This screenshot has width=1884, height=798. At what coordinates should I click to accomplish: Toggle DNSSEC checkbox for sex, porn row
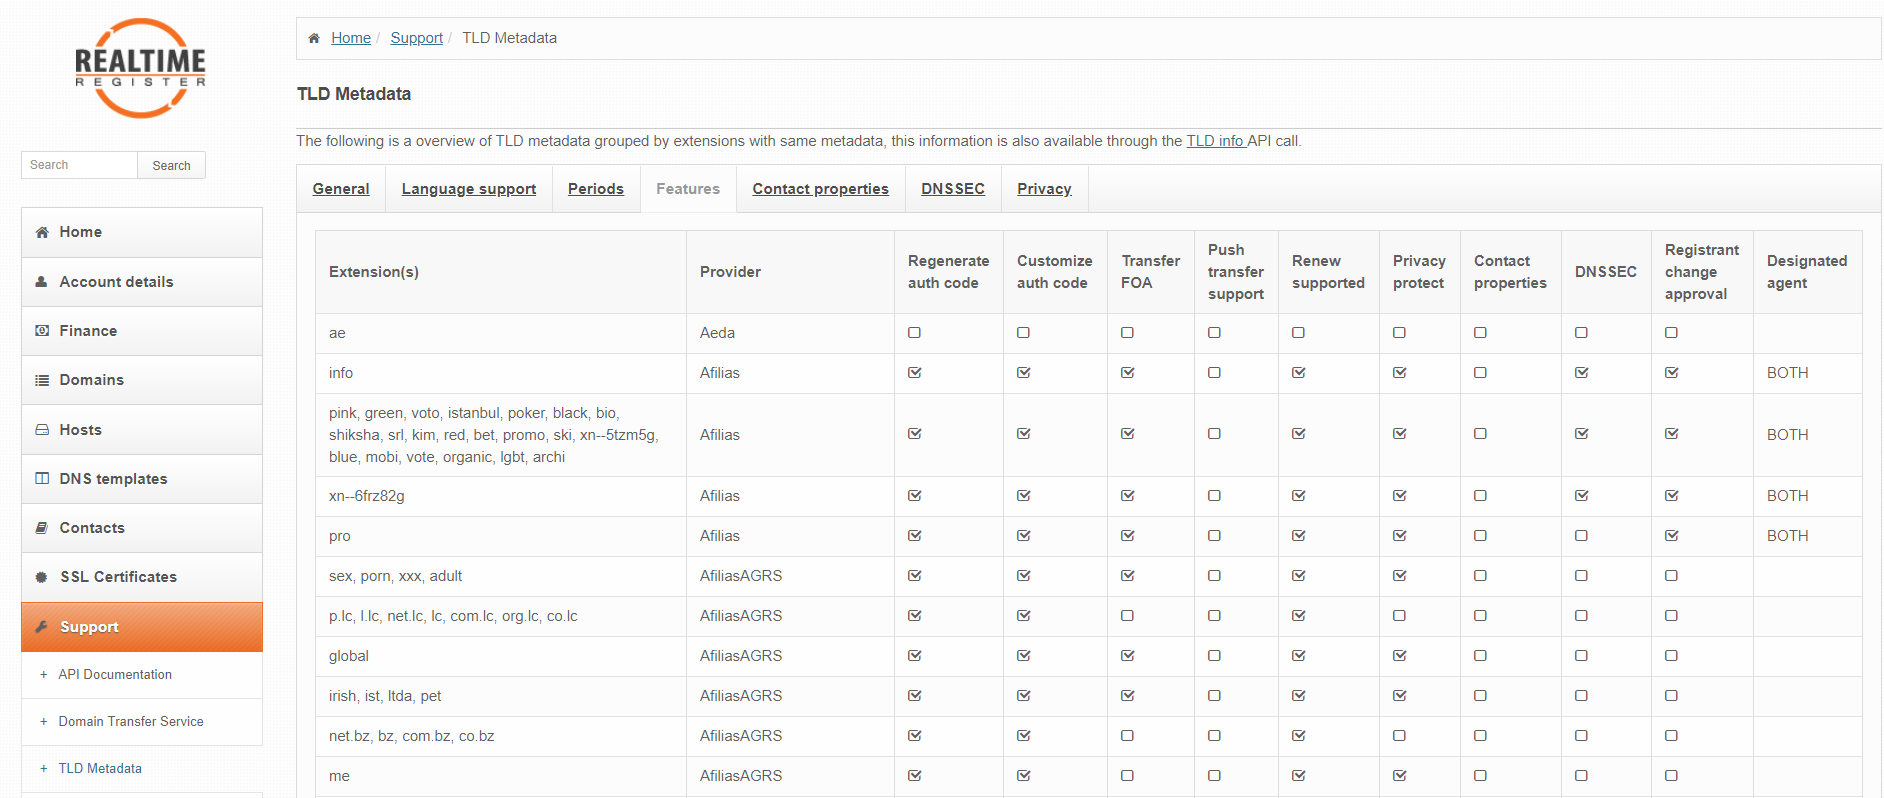tap(1581, 576)
